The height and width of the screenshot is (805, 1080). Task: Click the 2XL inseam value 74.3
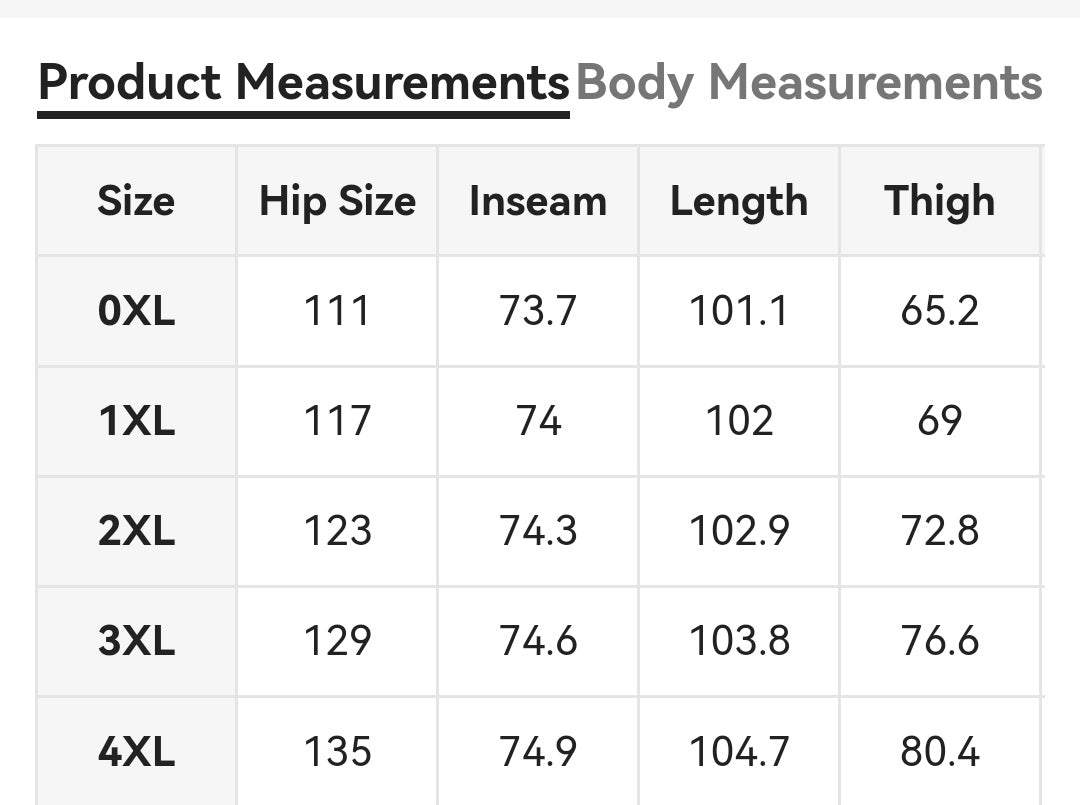click(538, 531)
